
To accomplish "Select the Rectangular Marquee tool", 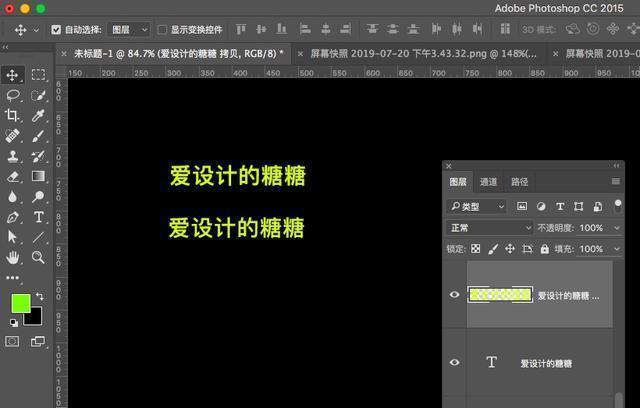I will click(x=38, y=75).
